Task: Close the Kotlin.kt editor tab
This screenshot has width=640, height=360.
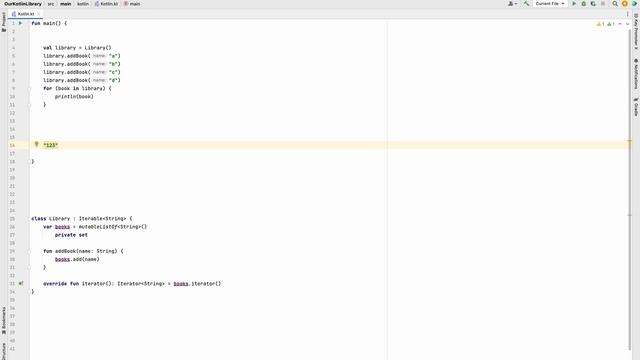Action: [39, 14]
